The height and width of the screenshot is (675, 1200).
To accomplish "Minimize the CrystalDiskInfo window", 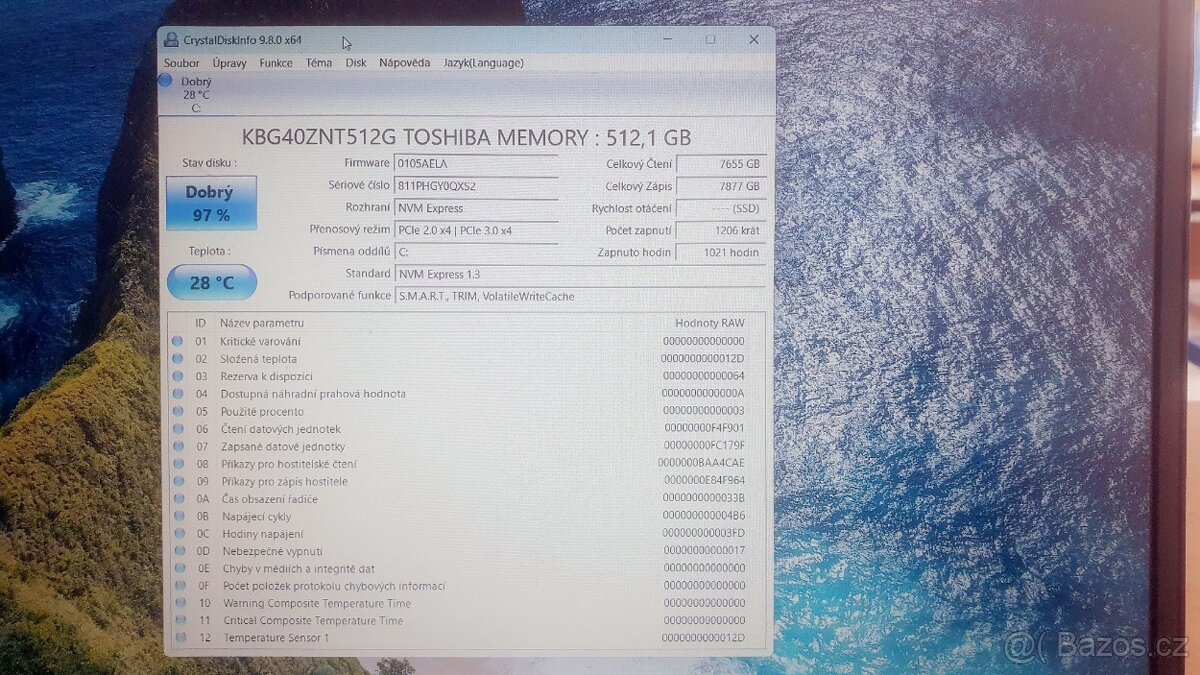I will coord(669,40).
